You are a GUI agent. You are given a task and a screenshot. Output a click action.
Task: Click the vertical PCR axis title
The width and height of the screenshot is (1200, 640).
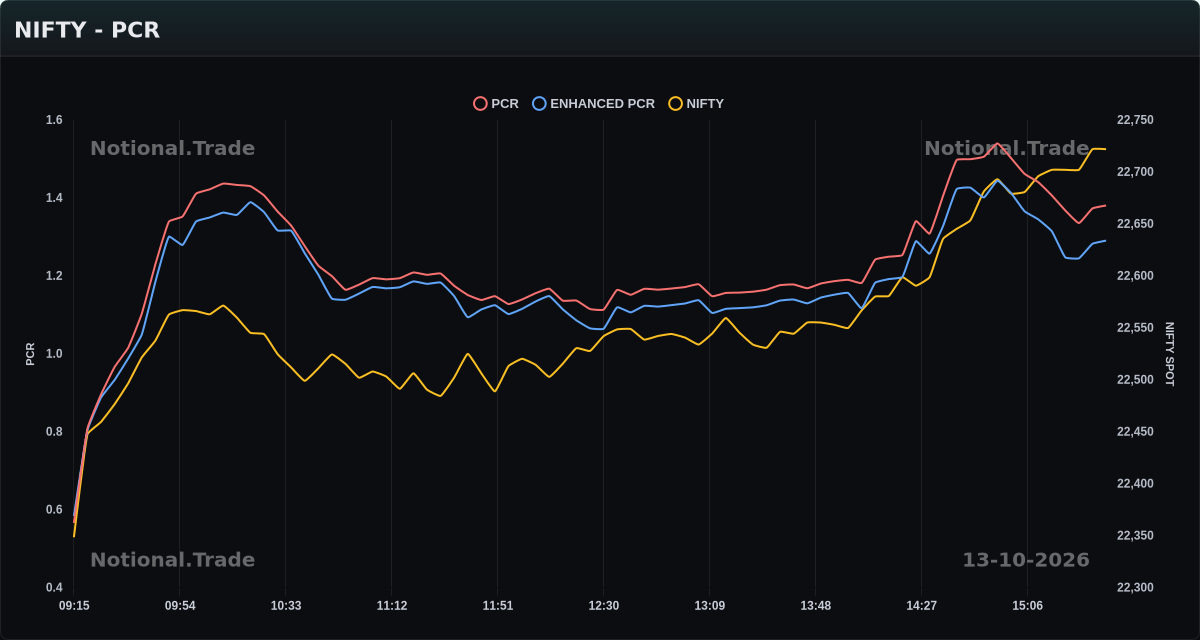point(30,354)
